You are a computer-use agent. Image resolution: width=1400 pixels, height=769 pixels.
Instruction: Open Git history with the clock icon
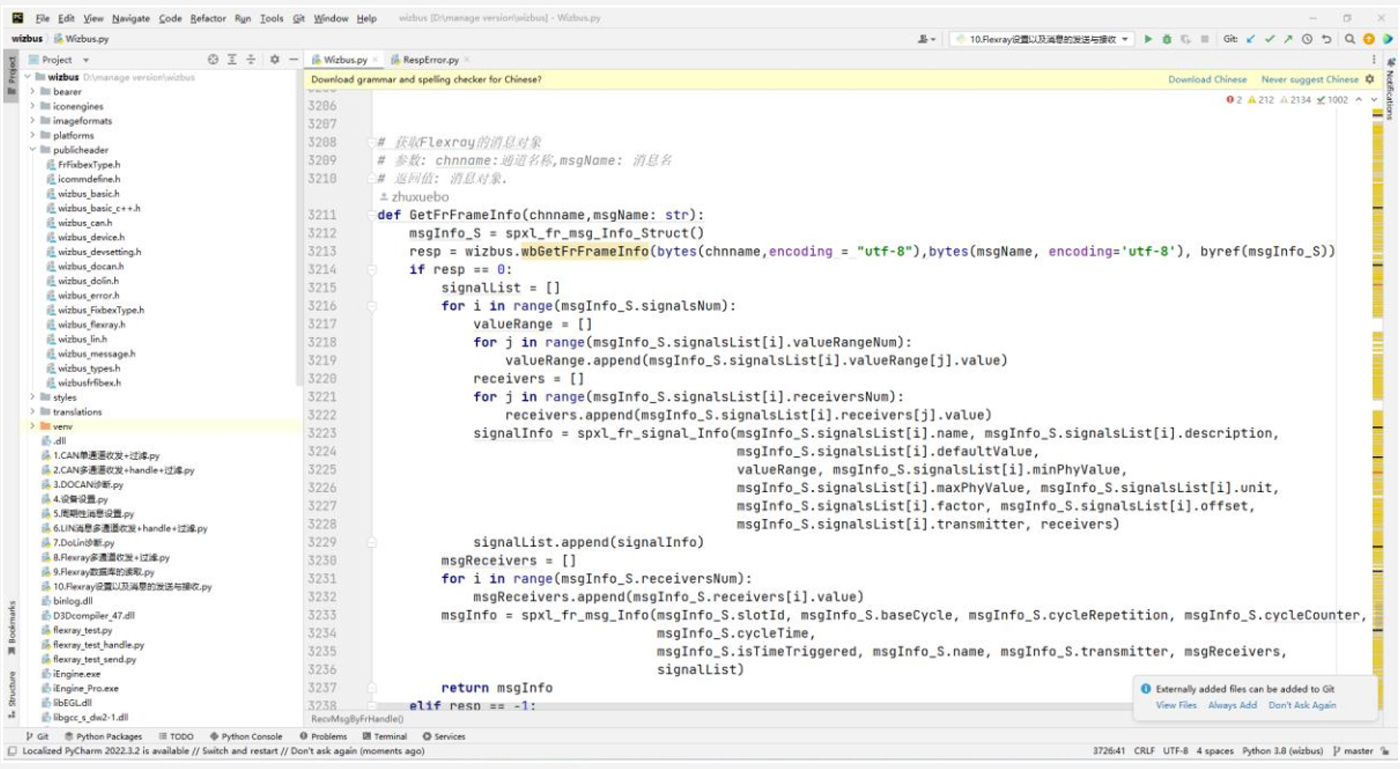point(1307,39)
